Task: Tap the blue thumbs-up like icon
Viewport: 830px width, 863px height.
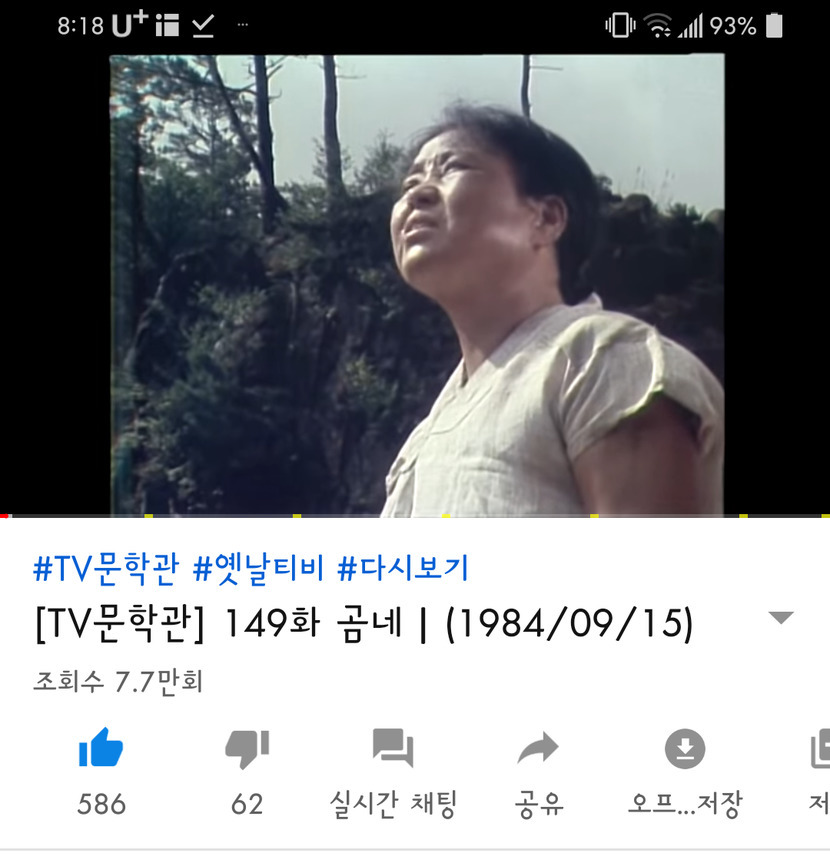Action: coord(101,747)
